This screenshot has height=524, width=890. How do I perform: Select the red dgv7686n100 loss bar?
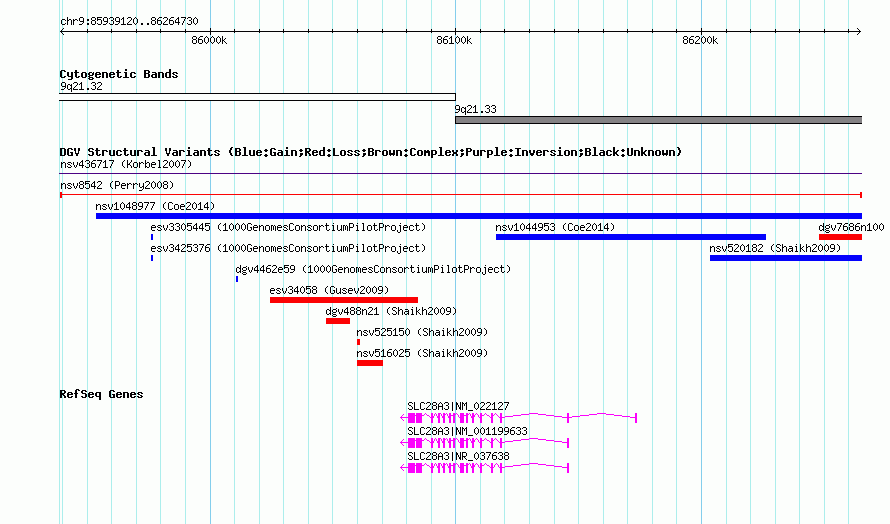840,237
